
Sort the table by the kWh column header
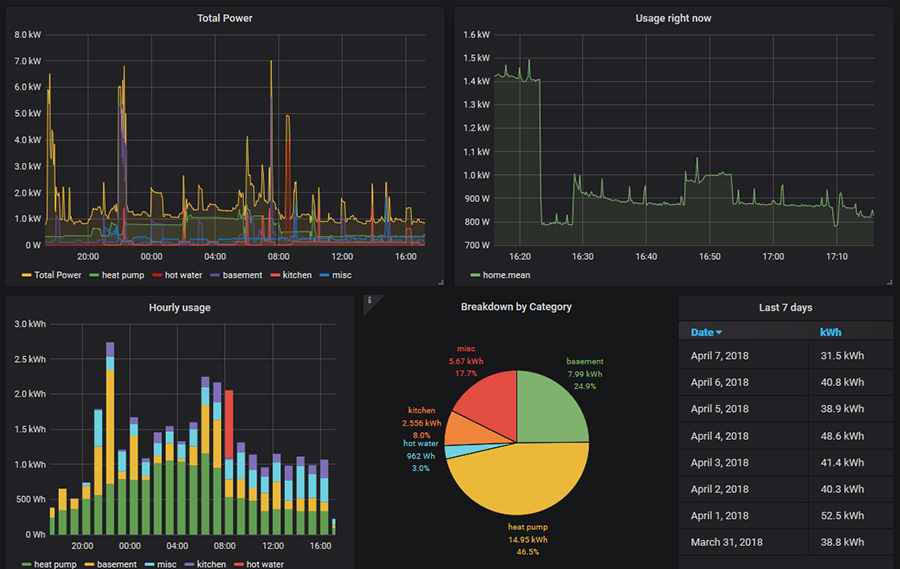coord(830,333)
